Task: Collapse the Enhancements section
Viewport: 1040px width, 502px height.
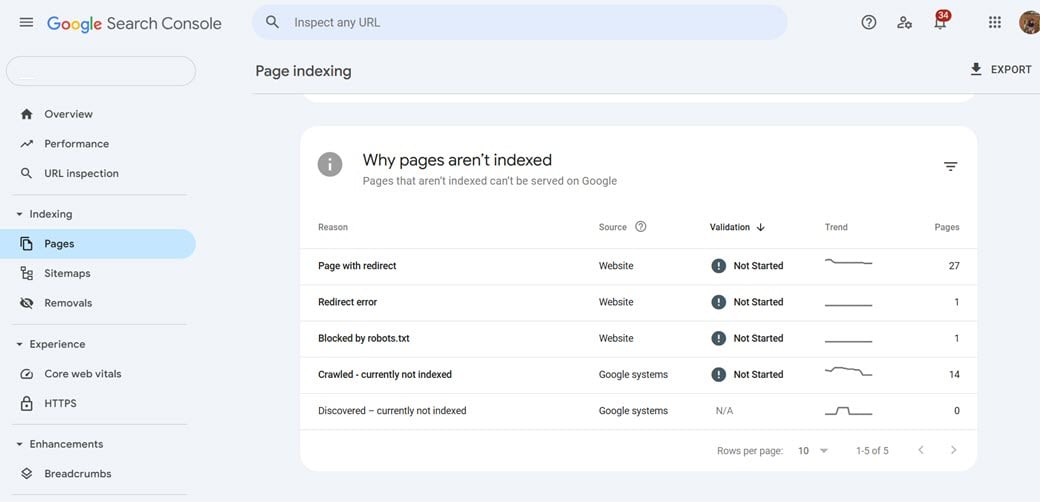Action: coord(59,444)
